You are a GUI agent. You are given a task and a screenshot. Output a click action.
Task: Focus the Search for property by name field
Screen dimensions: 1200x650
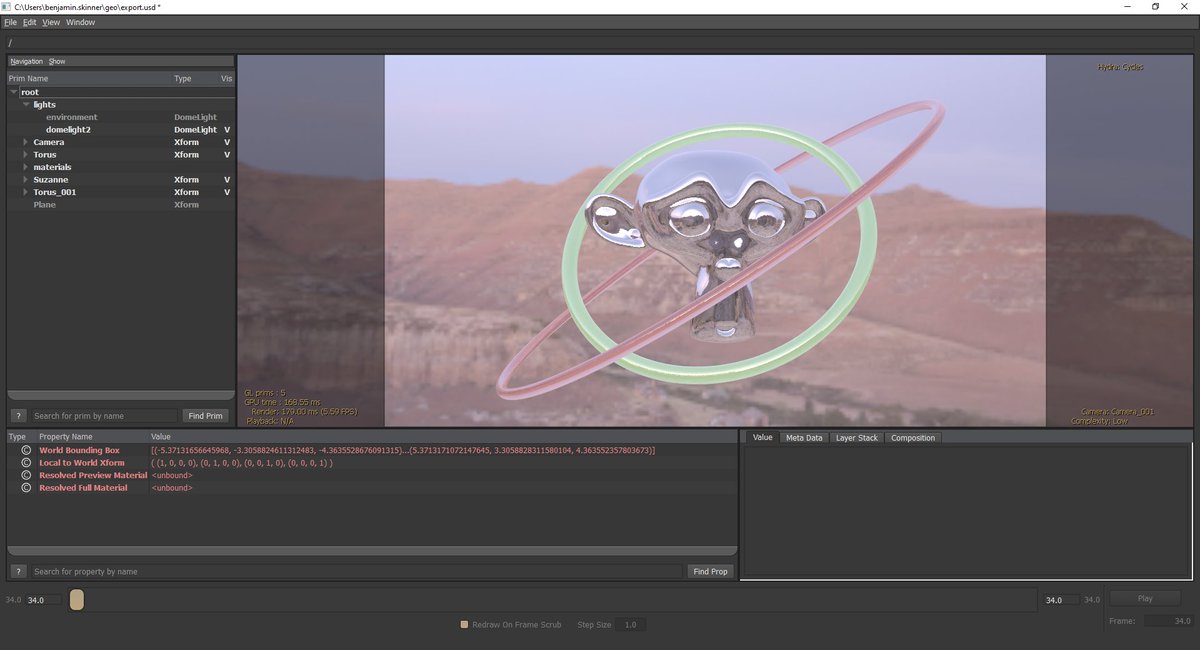356,571
